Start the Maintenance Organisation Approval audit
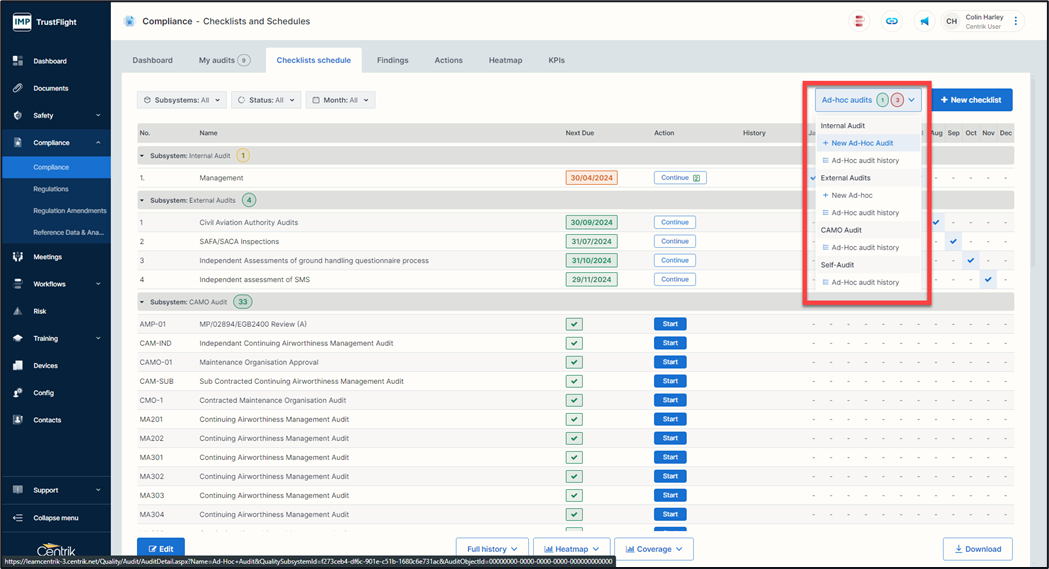The height and width of the screenshot is (569, 1049). coord(670,362)
